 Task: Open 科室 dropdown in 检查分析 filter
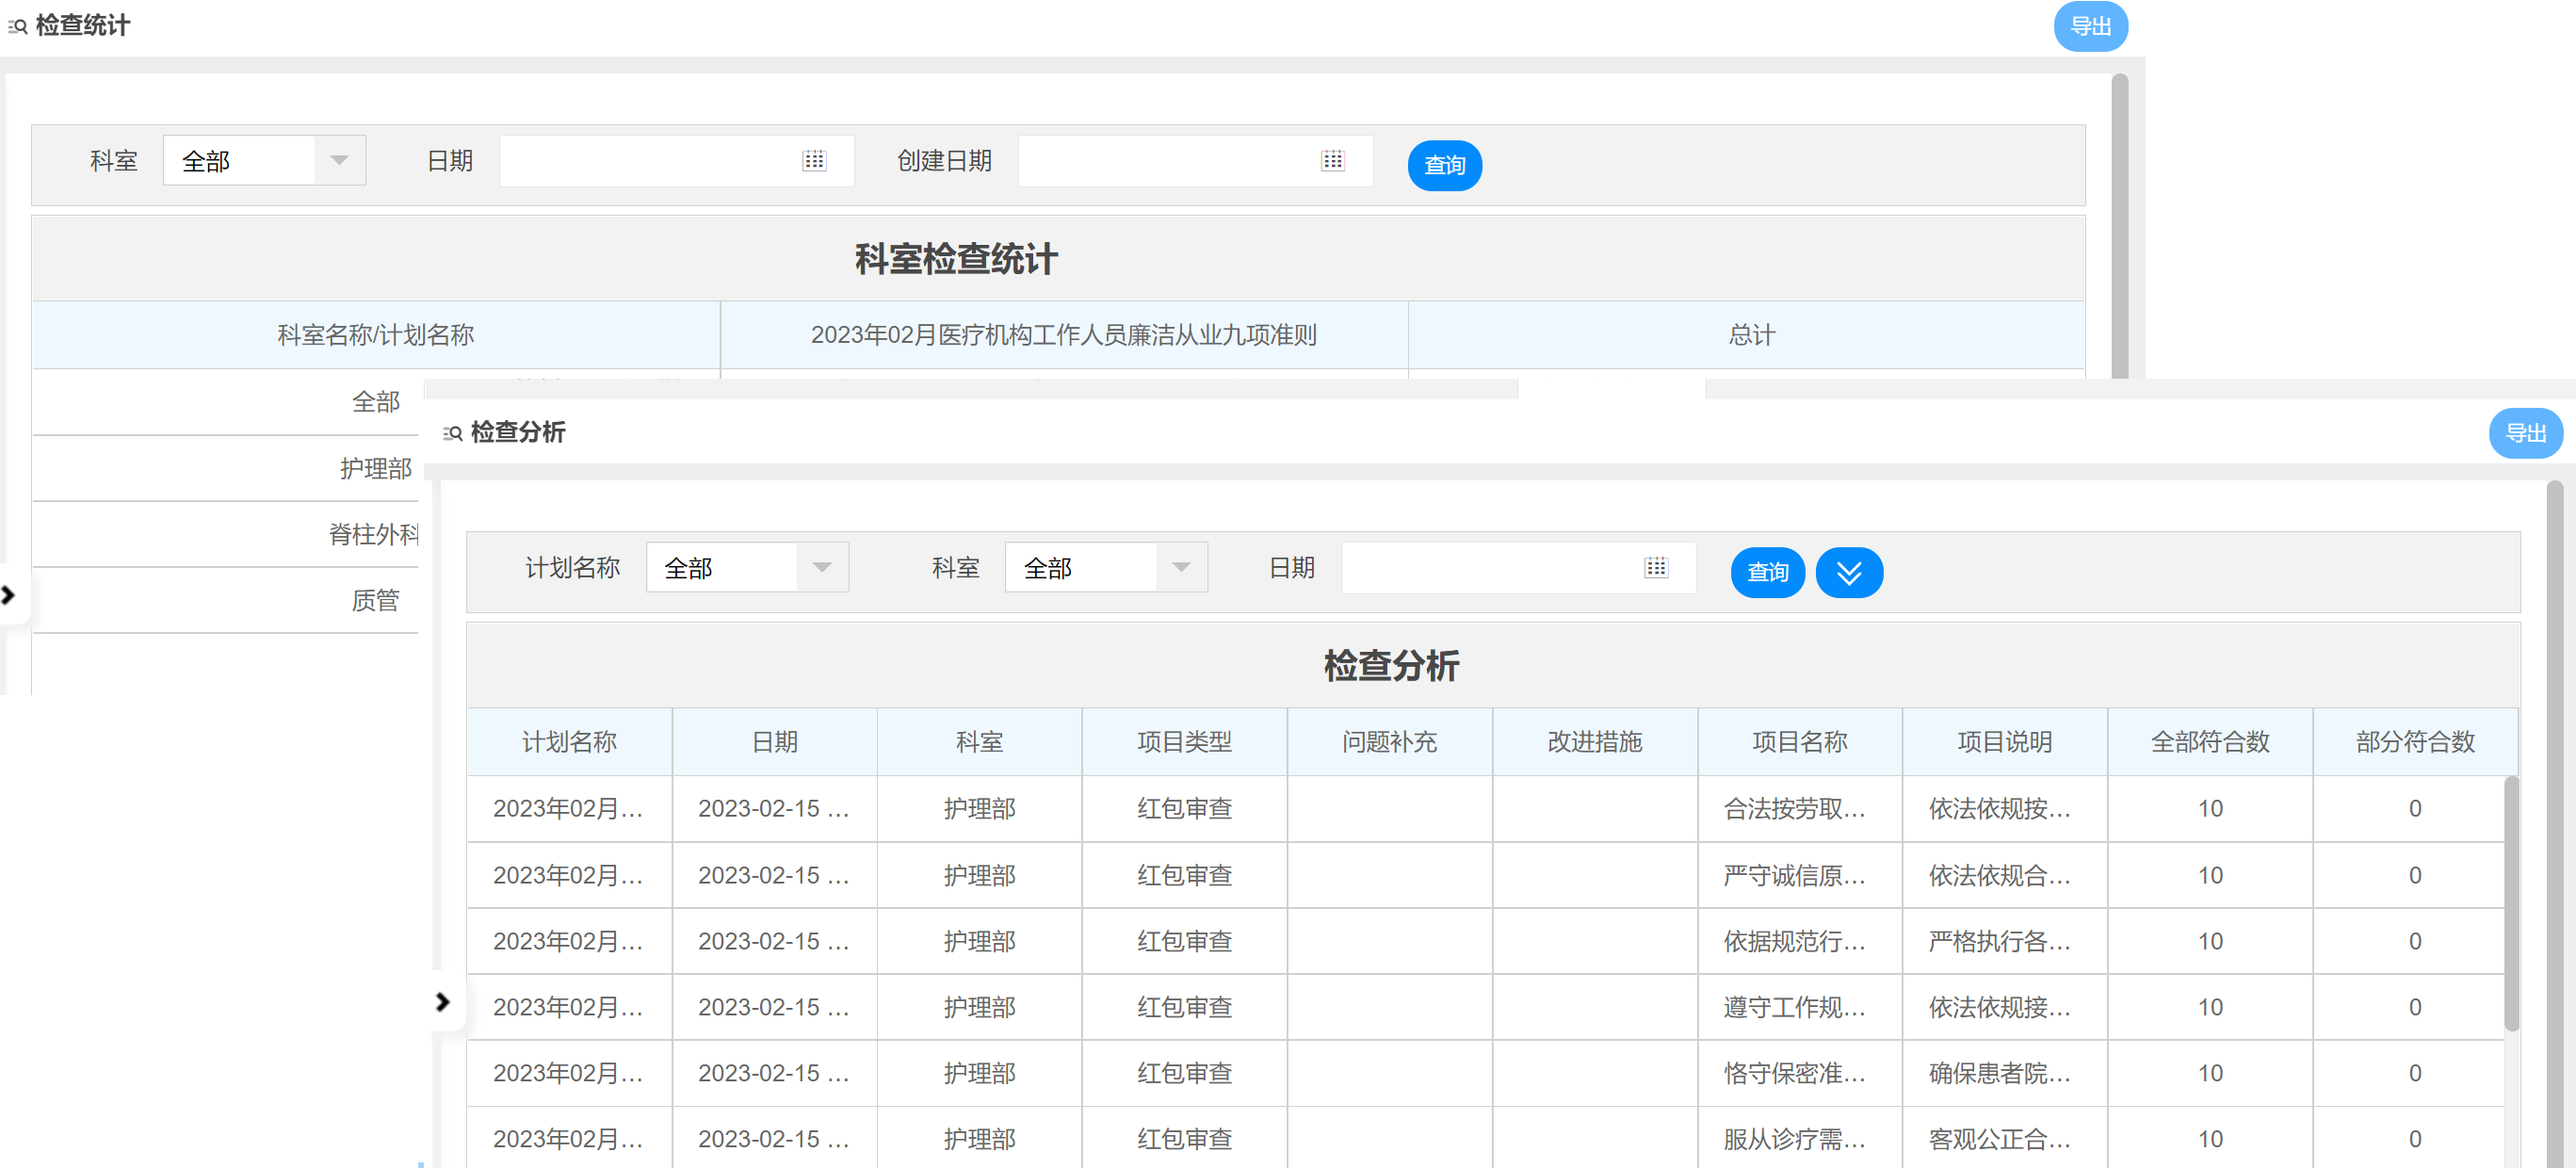1180,568
